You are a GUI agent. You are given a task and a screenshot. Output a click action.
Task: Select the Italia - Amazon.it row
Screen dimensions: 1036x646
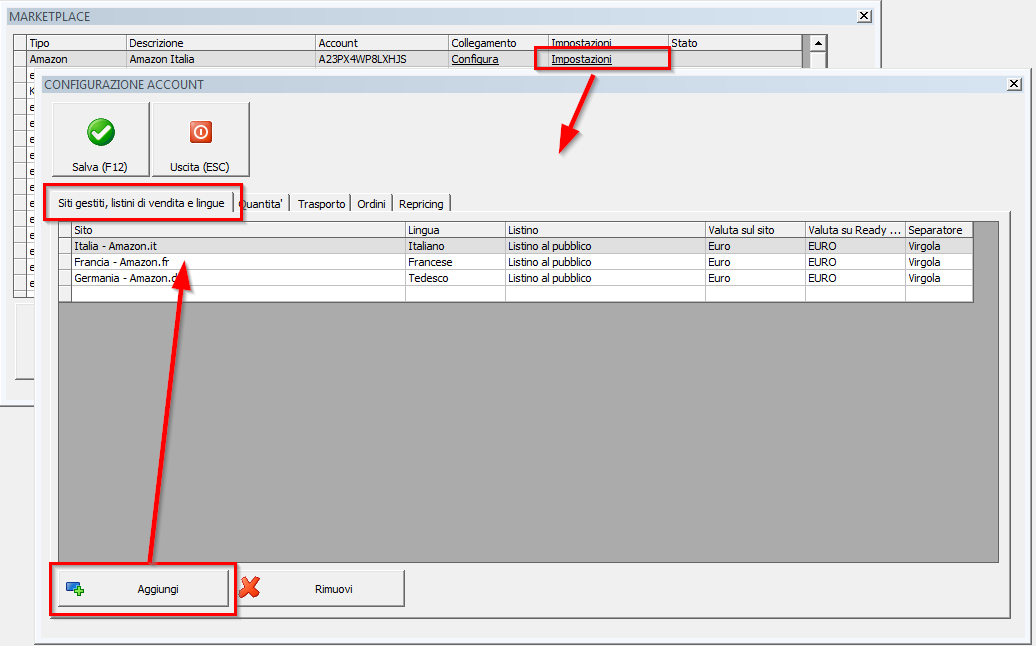(x=516, y=246)
